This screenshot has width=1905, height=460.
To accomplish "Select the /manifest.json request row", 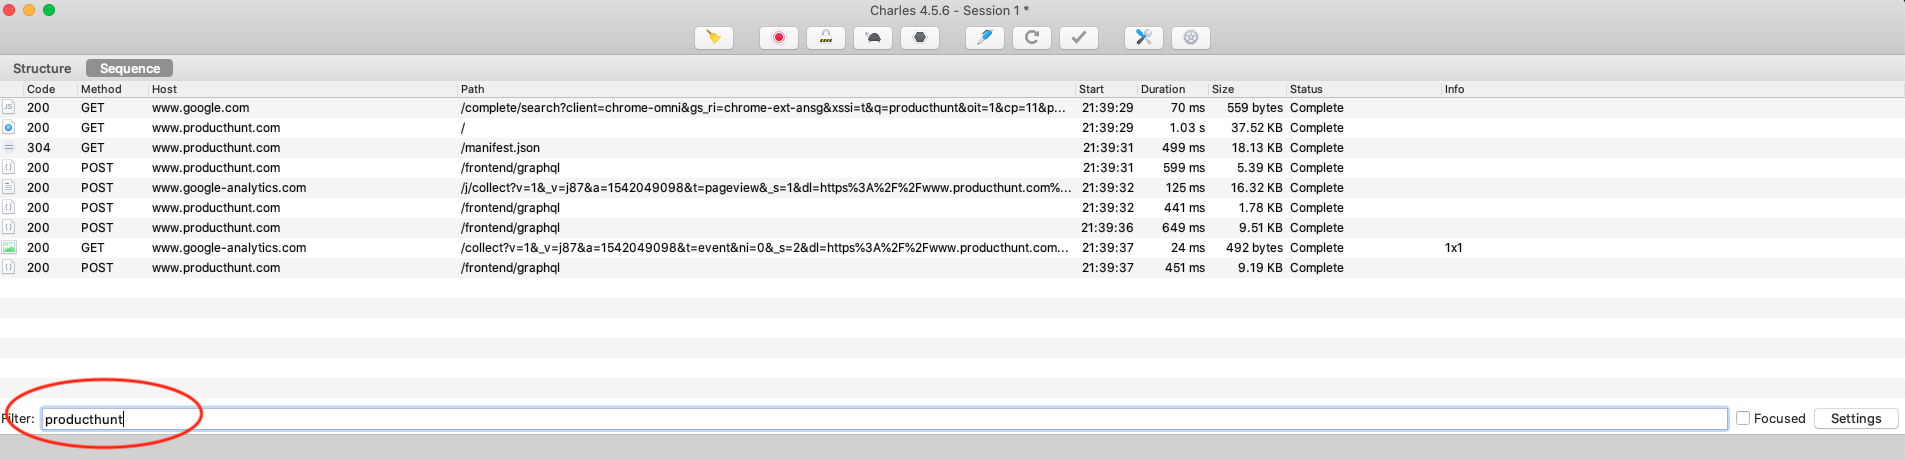I will (x=500, y=148).
